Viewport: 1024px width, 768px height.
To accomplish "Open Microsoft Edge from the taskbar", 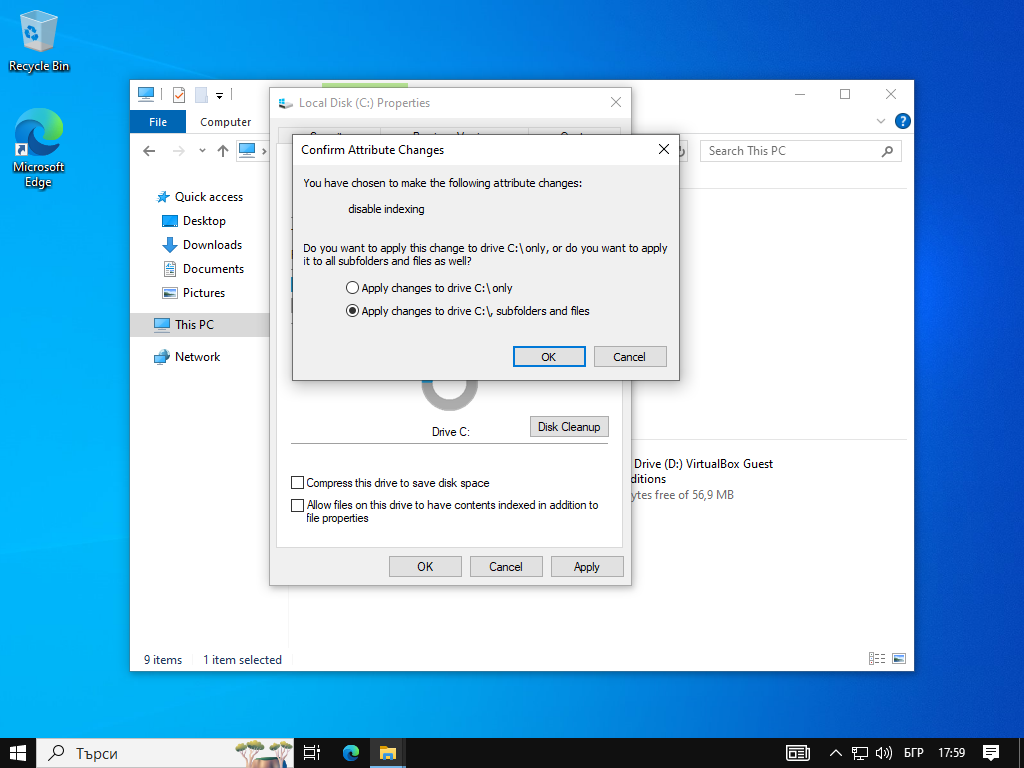I will 350,752.
